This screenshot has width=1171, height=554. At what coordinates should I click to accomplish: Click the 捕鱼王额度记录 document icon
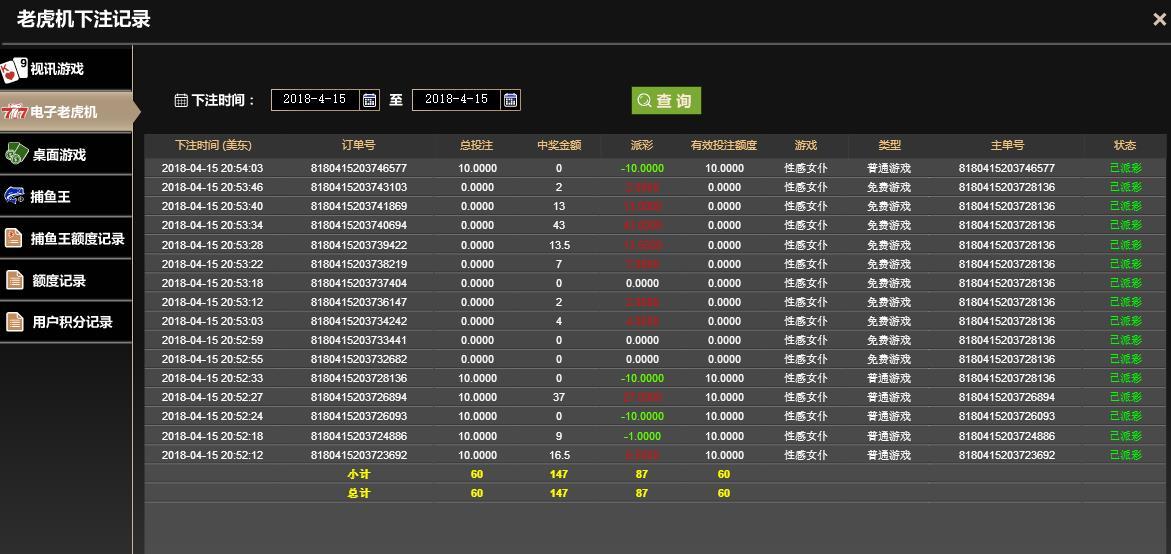(x=14, y=238)
